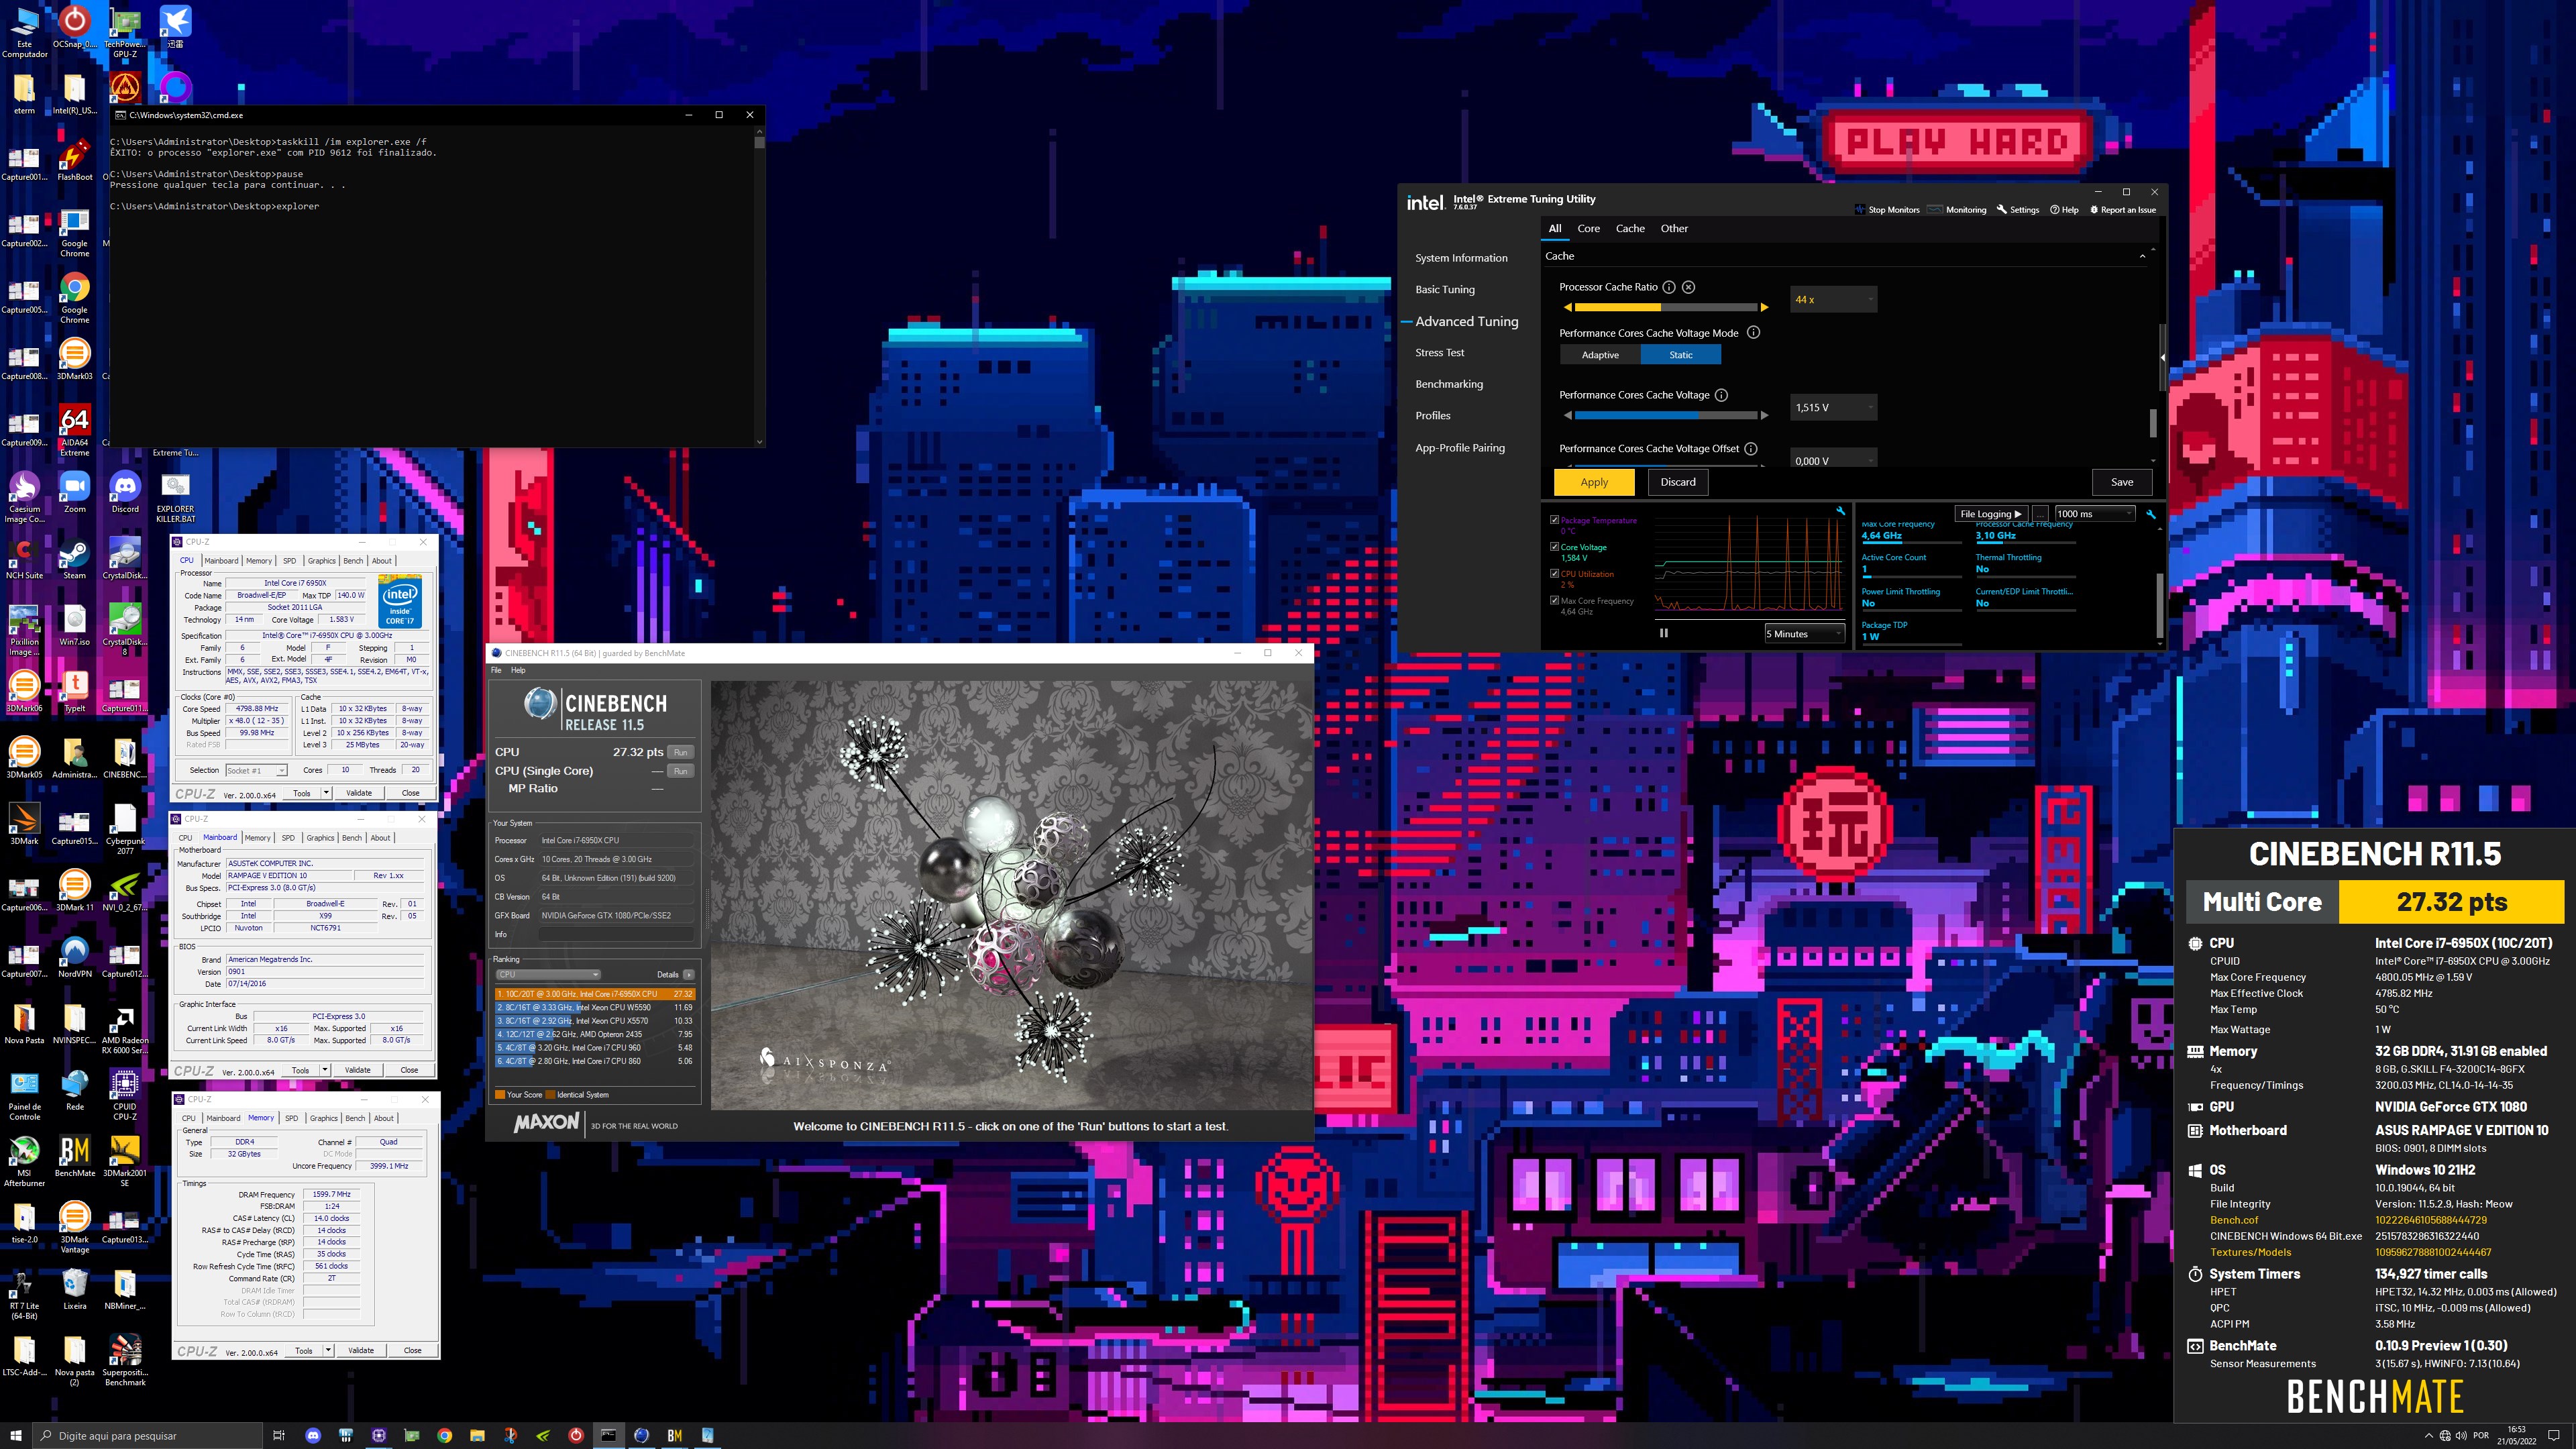Viewport: 2576px width, 1449px height.
Task: Open Stress Test section in XTU sidebar
Action: 1439,353
